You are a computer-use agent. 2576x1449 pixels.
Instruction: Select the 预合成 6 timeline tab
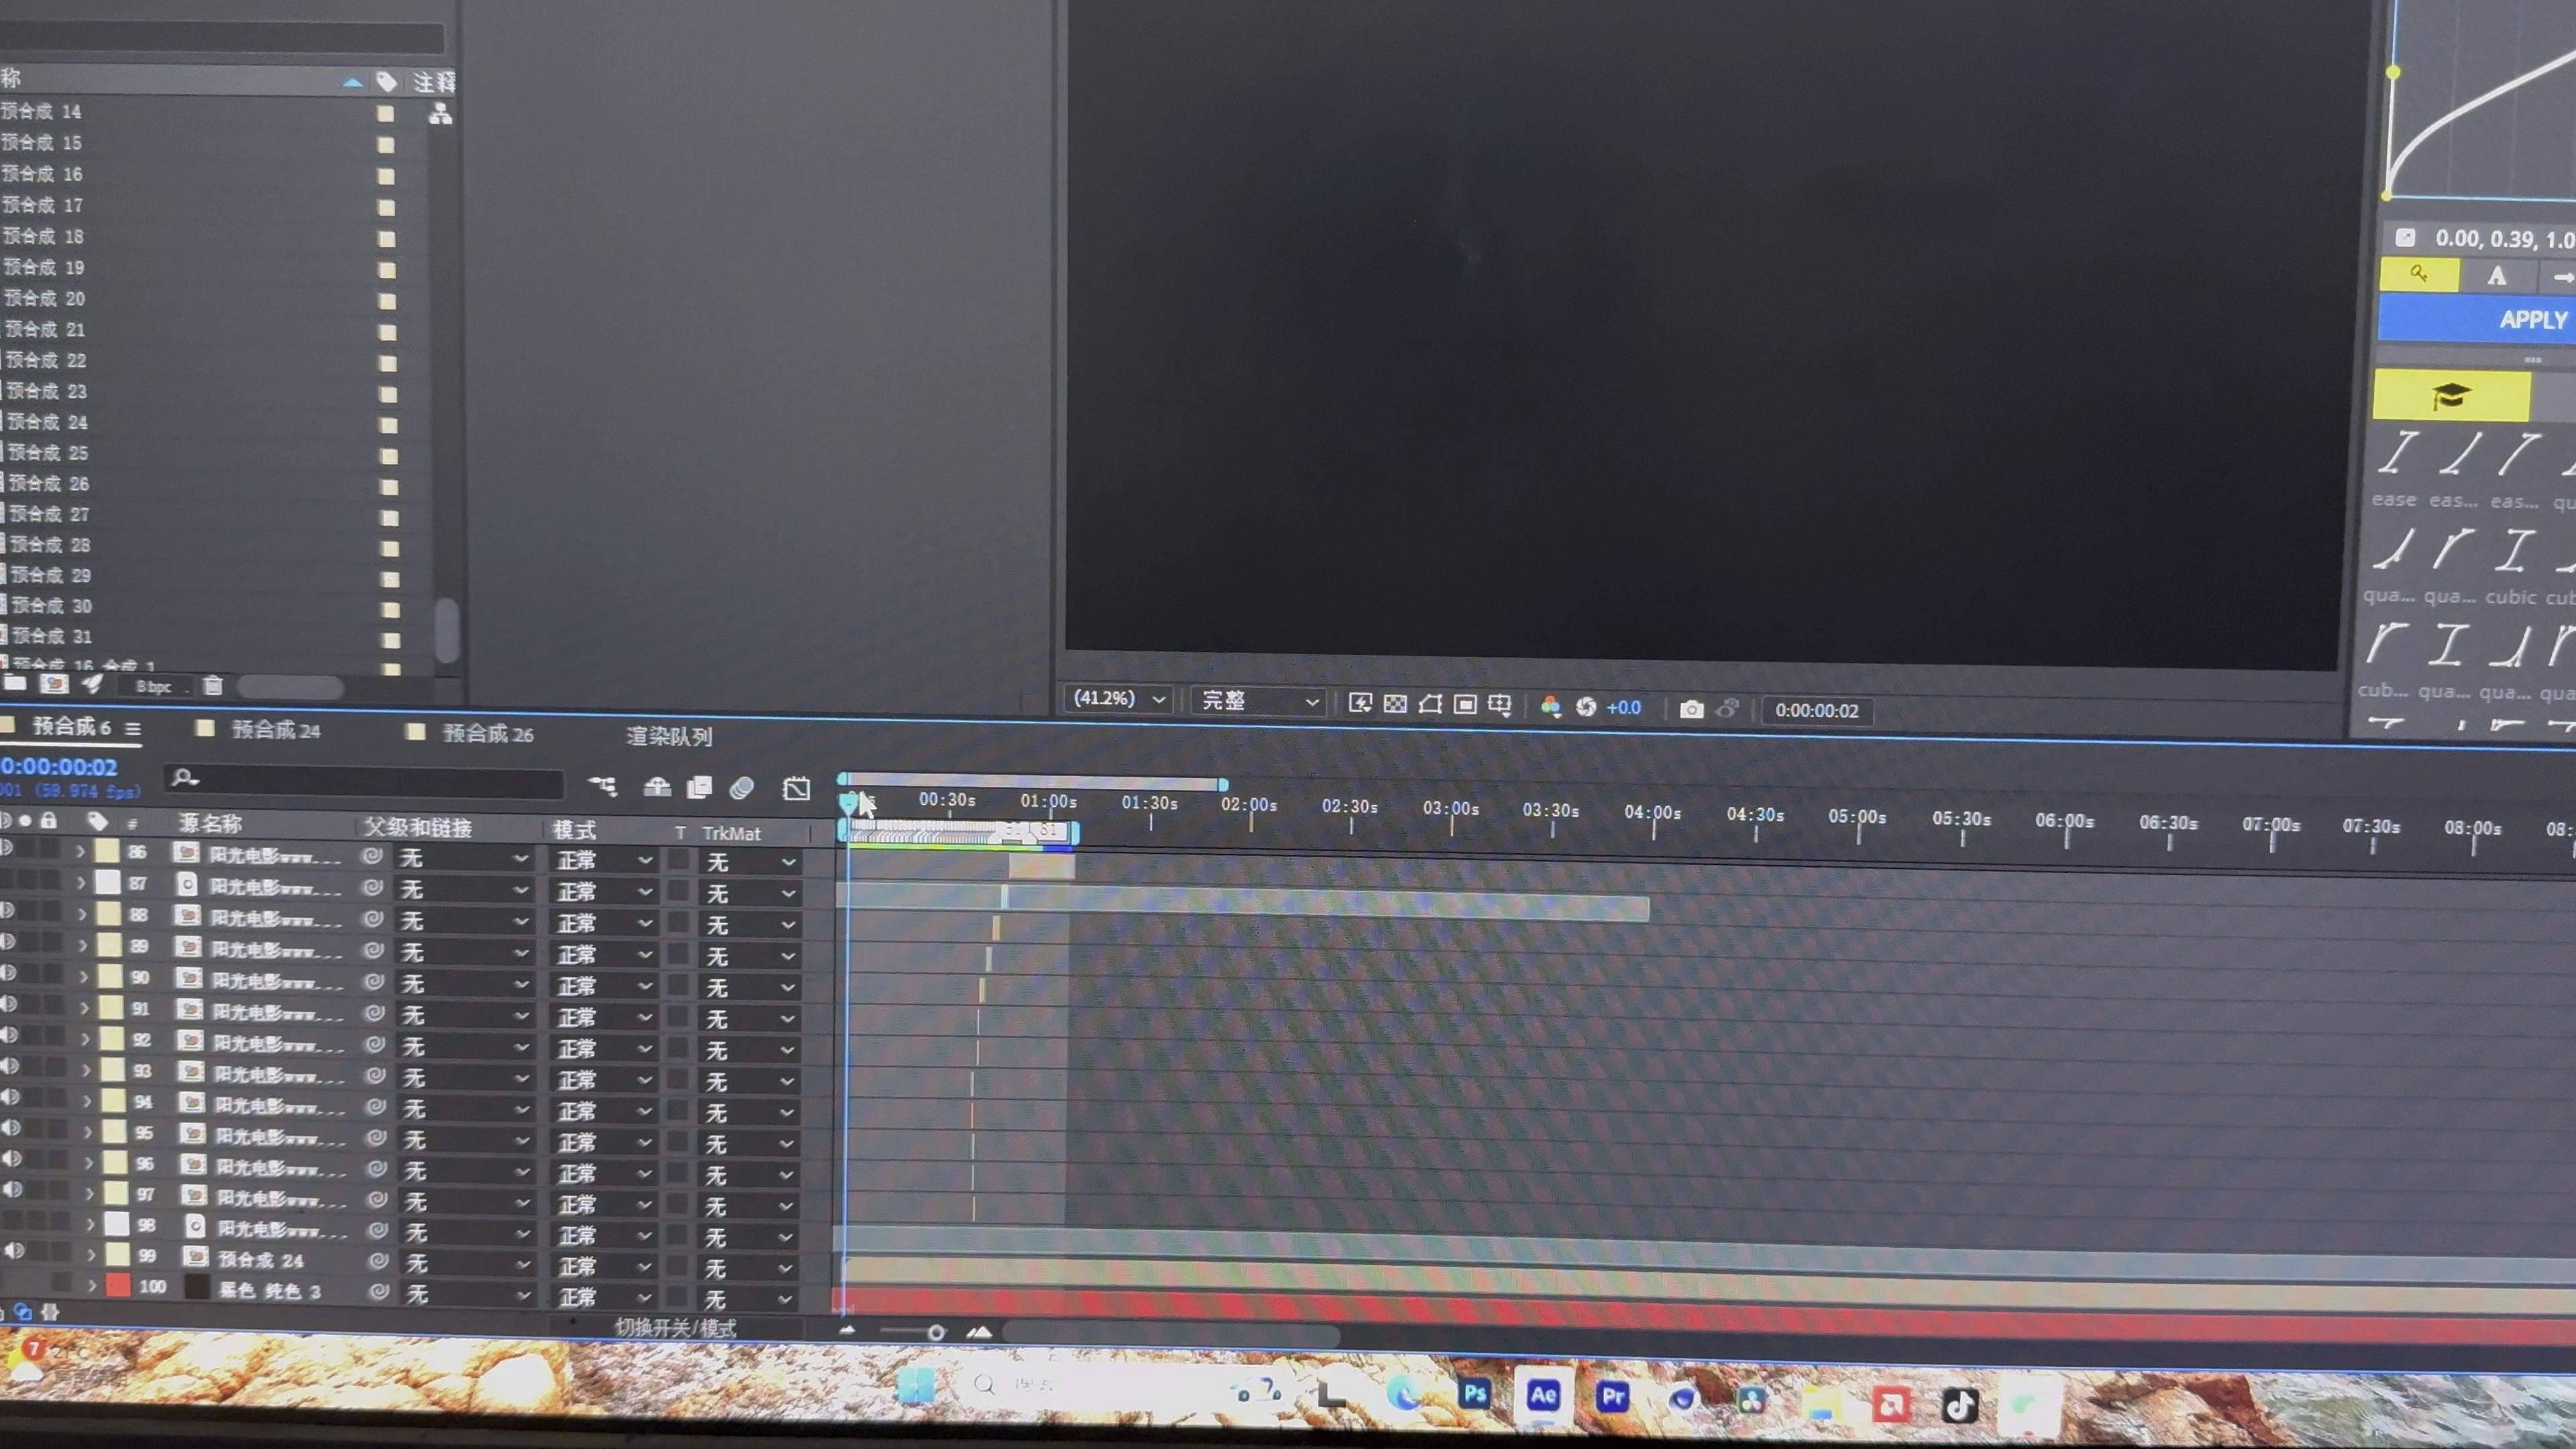tap(71, 726)
